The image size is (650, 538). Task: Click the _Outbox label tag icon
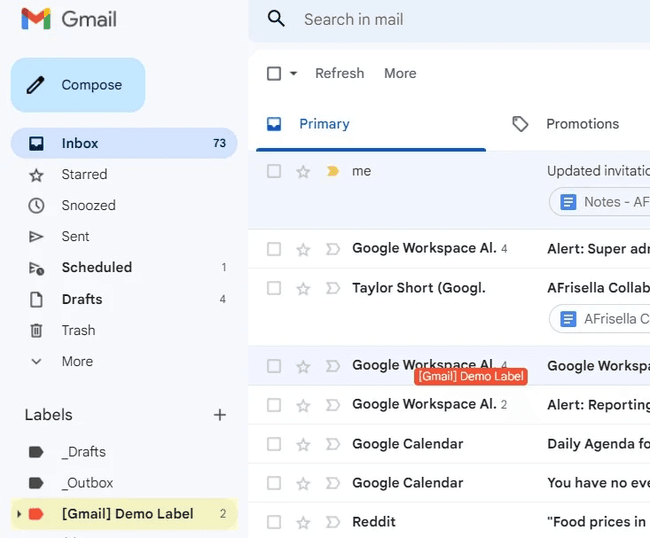click(x=36, y=483)
